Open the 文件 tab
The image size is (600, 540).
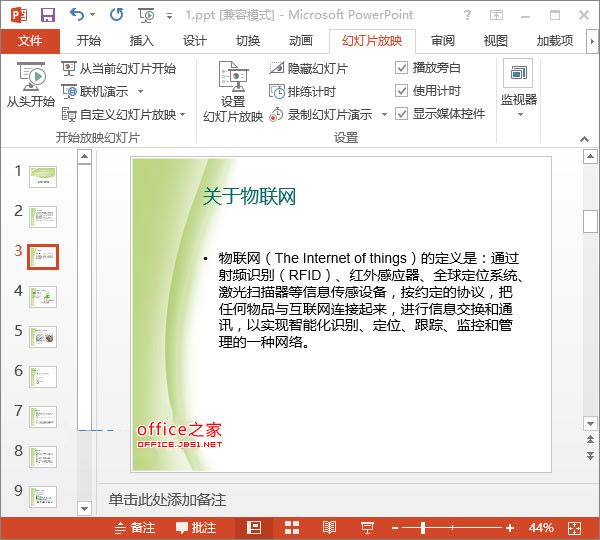[31, 41]
